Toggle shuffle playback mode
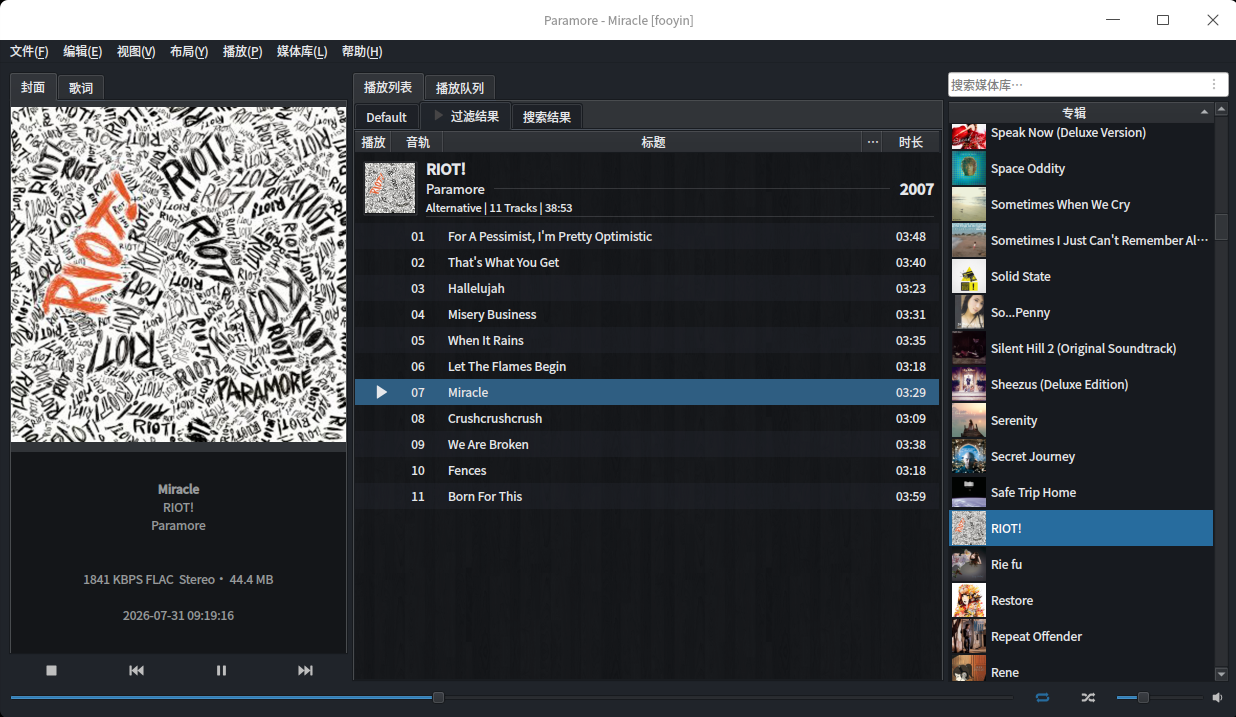This screenshot has height=717, width=1236. point(1088,697)
